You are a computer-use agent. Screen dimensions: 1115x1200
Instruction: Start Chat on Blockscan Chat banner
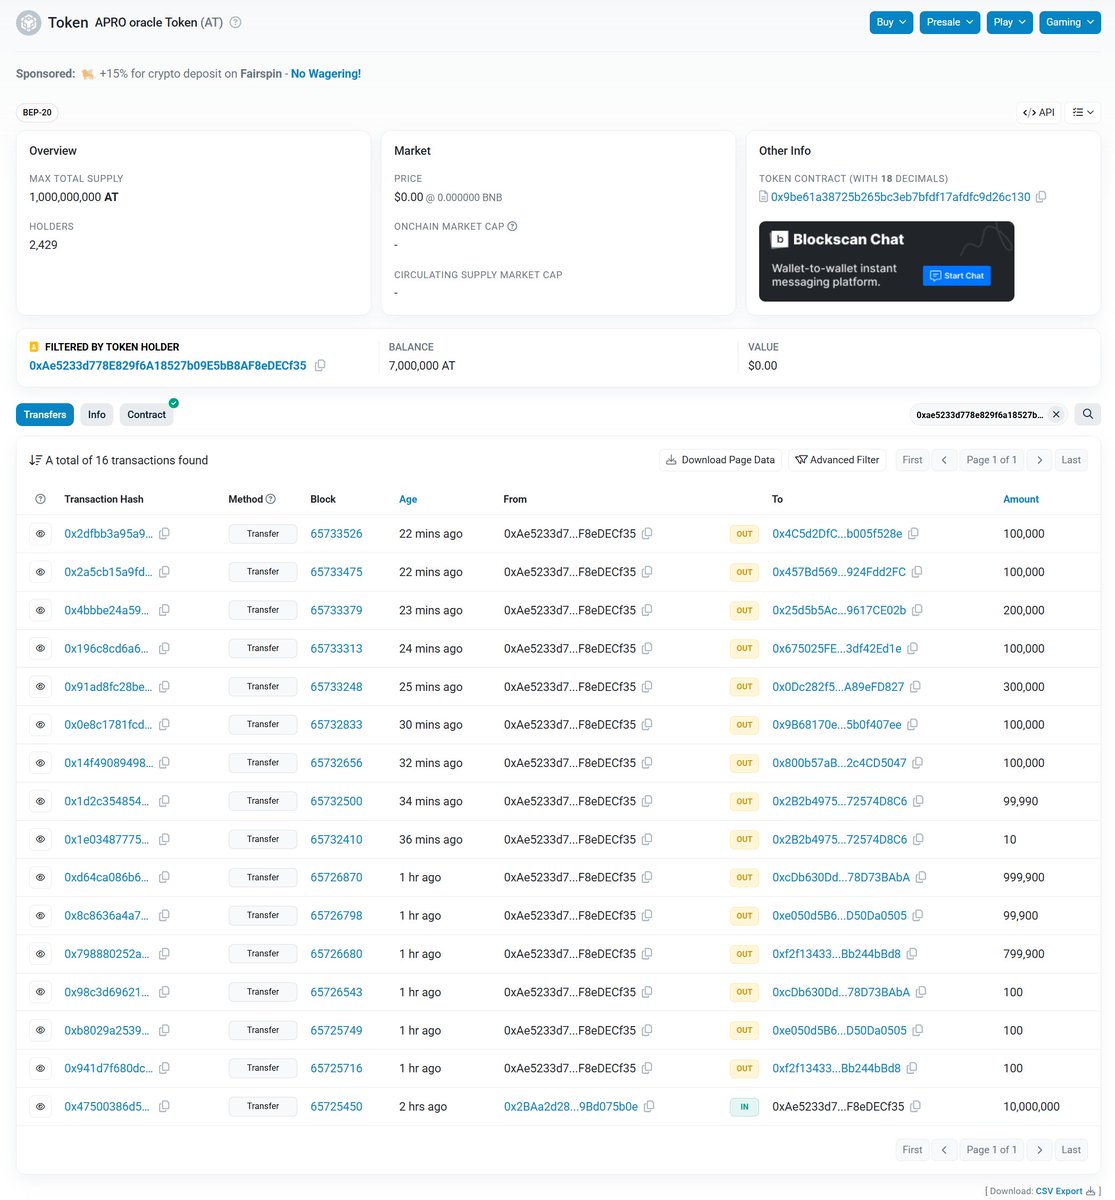point(957,276)
